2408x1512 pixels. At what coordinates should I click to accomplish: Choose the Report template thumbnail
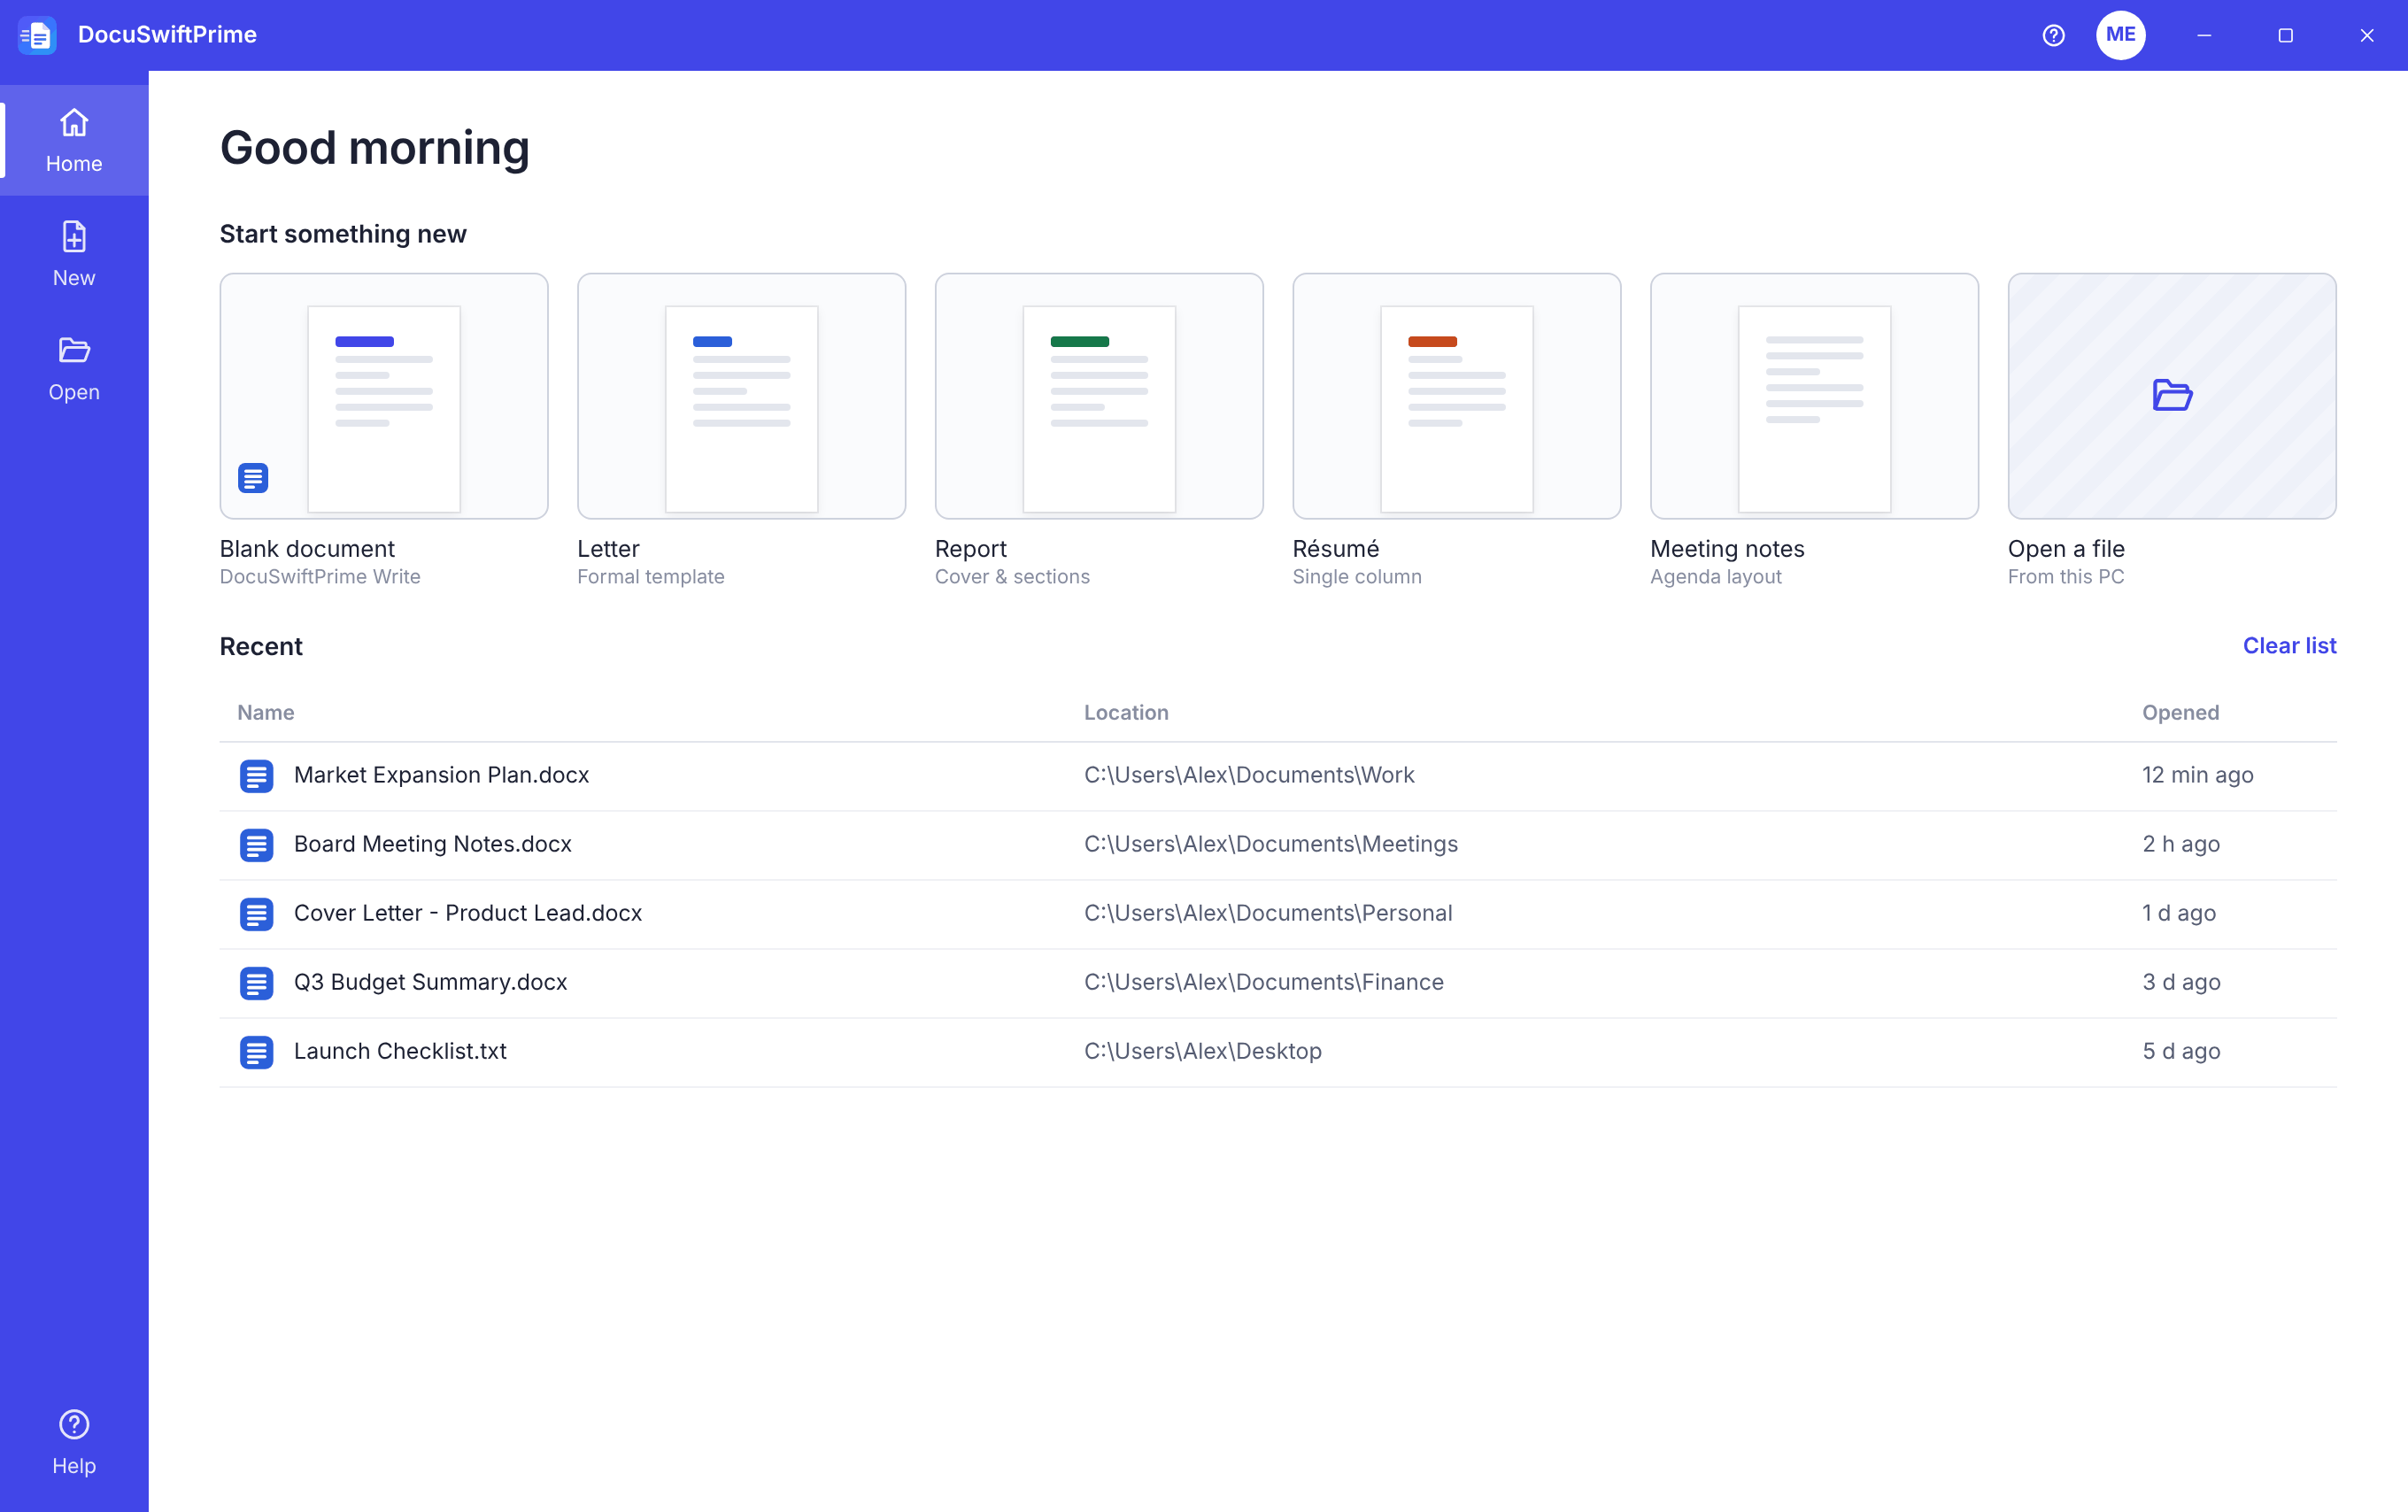tap(1099, 396)
